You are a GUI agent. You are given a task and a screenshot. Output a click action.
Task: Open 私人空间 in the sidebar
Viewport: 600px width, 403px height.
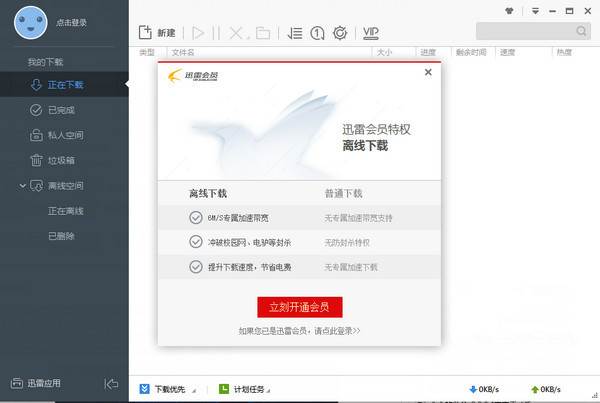(x=64, y=135)
